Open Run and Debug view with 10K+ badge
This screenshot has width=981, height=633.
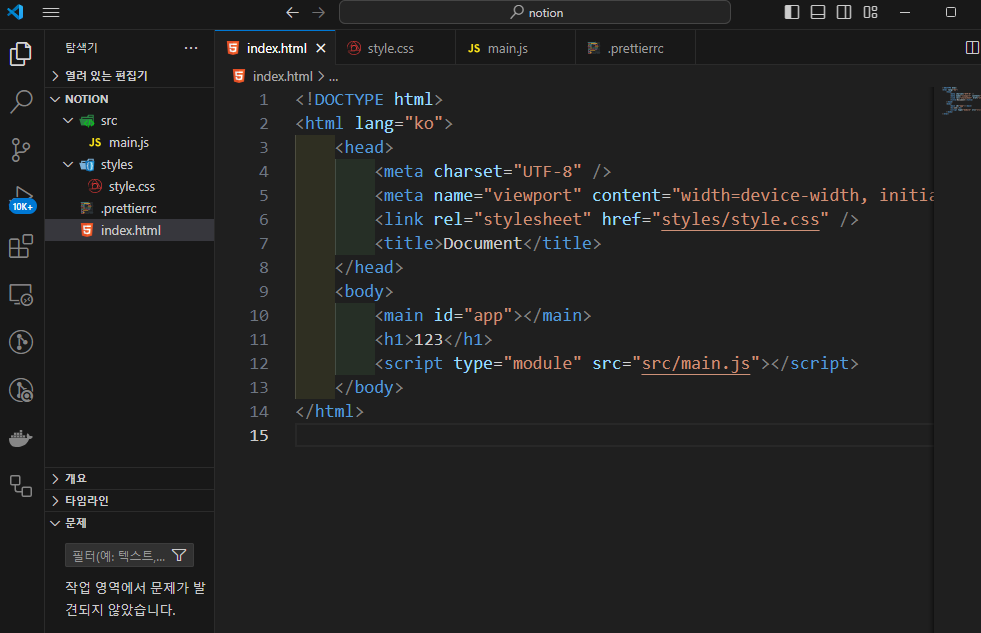[x=23, y=198]
